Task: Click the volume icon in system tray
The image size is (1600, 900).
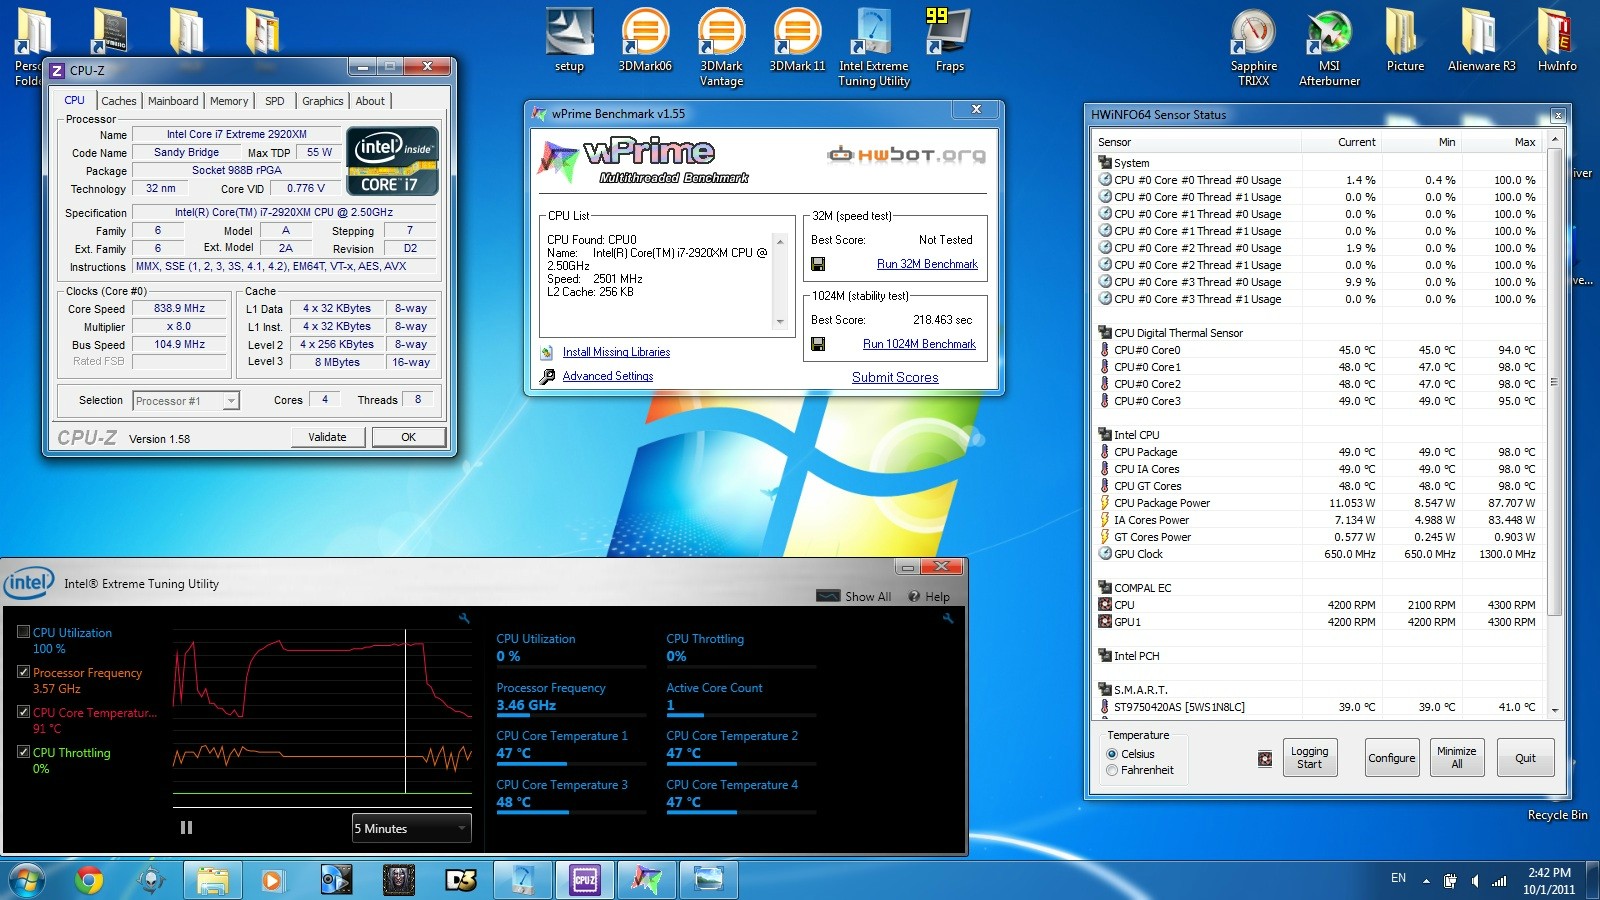Action: click(1474, 881)
